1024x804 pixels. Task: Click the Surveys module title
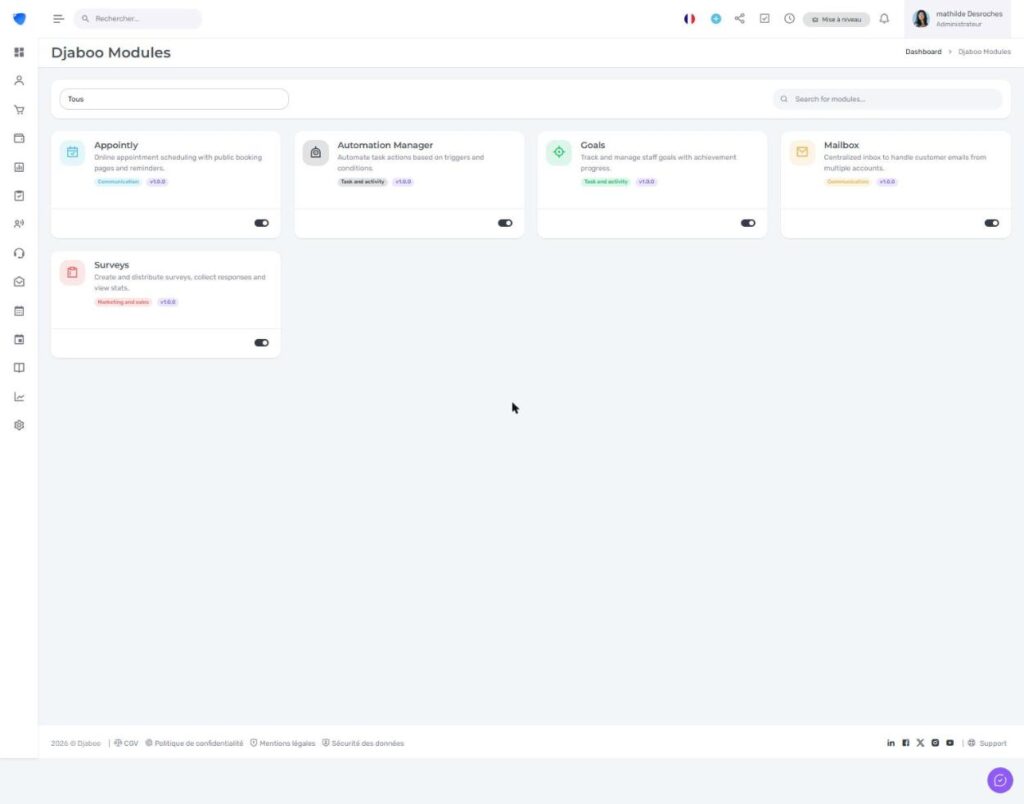point(112,265)
